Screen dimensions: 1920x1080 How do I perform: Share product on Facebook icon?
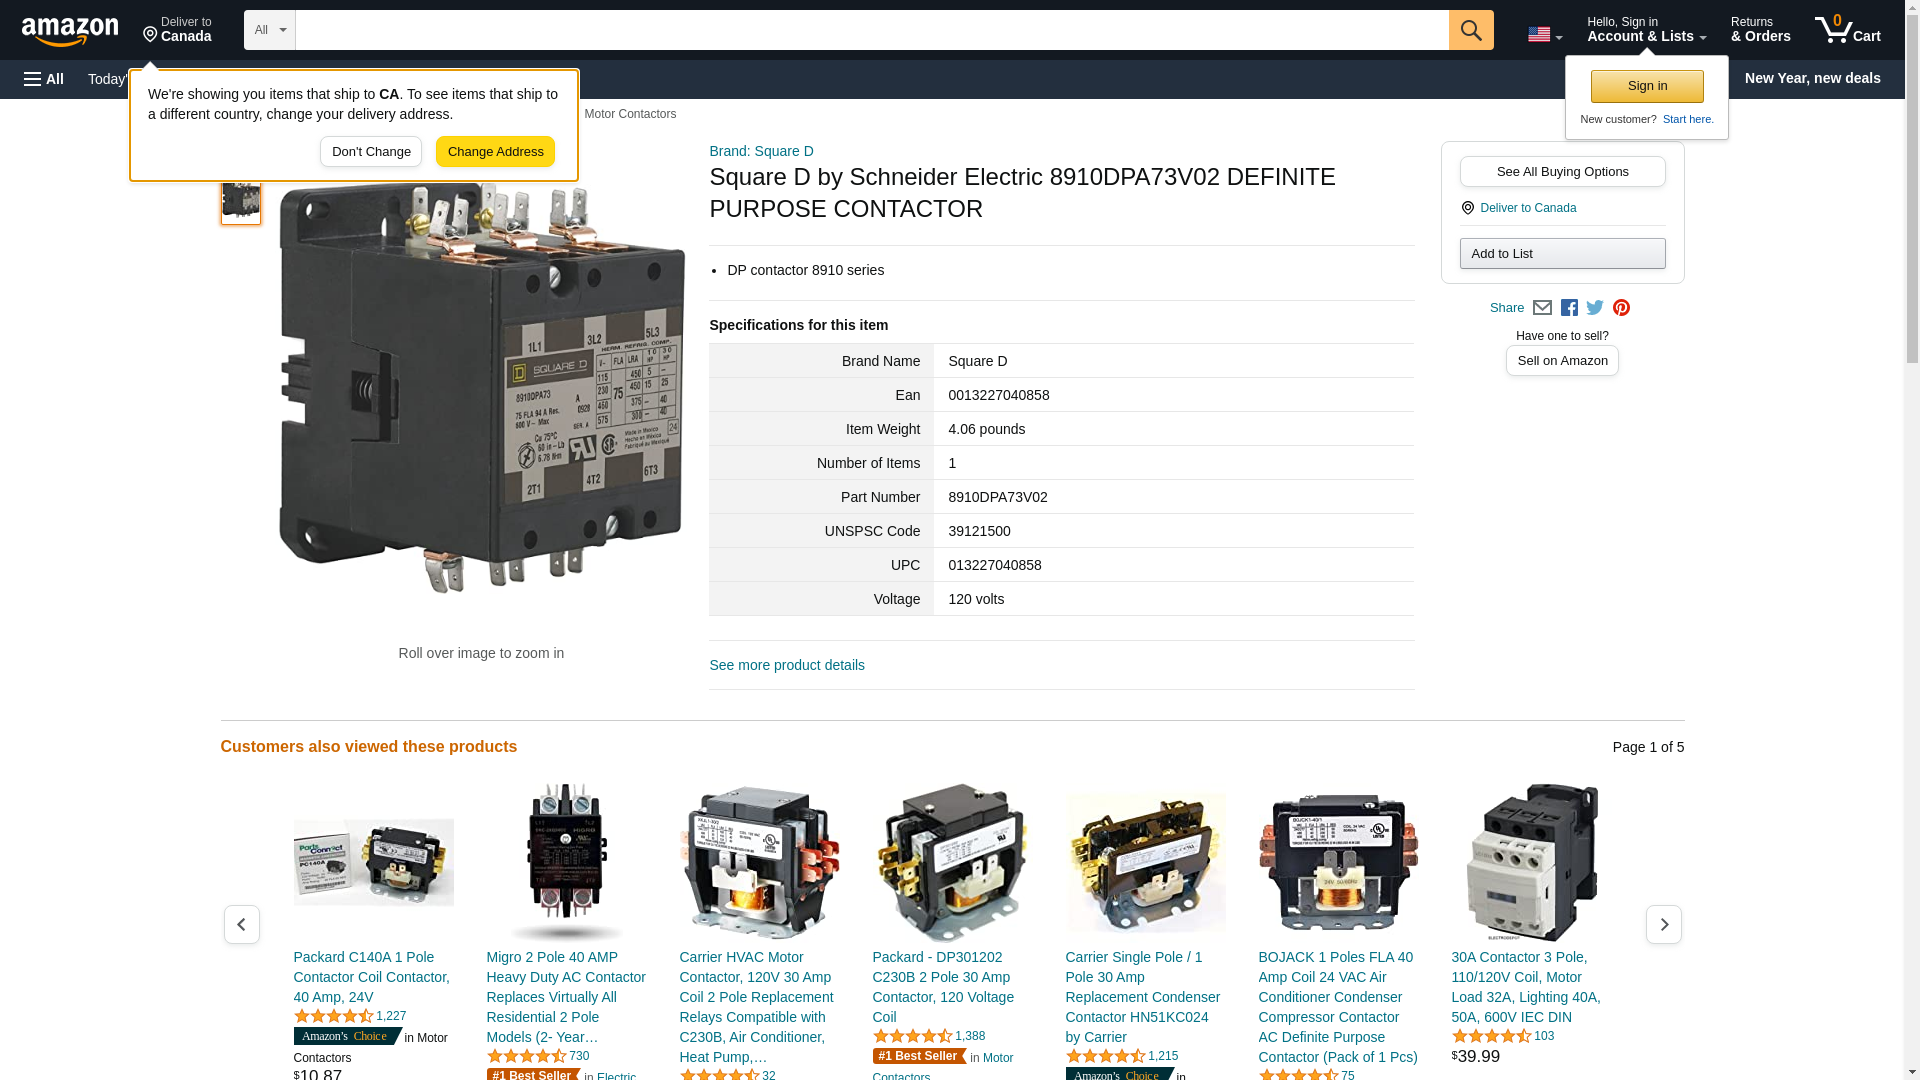pos(1569,308)
